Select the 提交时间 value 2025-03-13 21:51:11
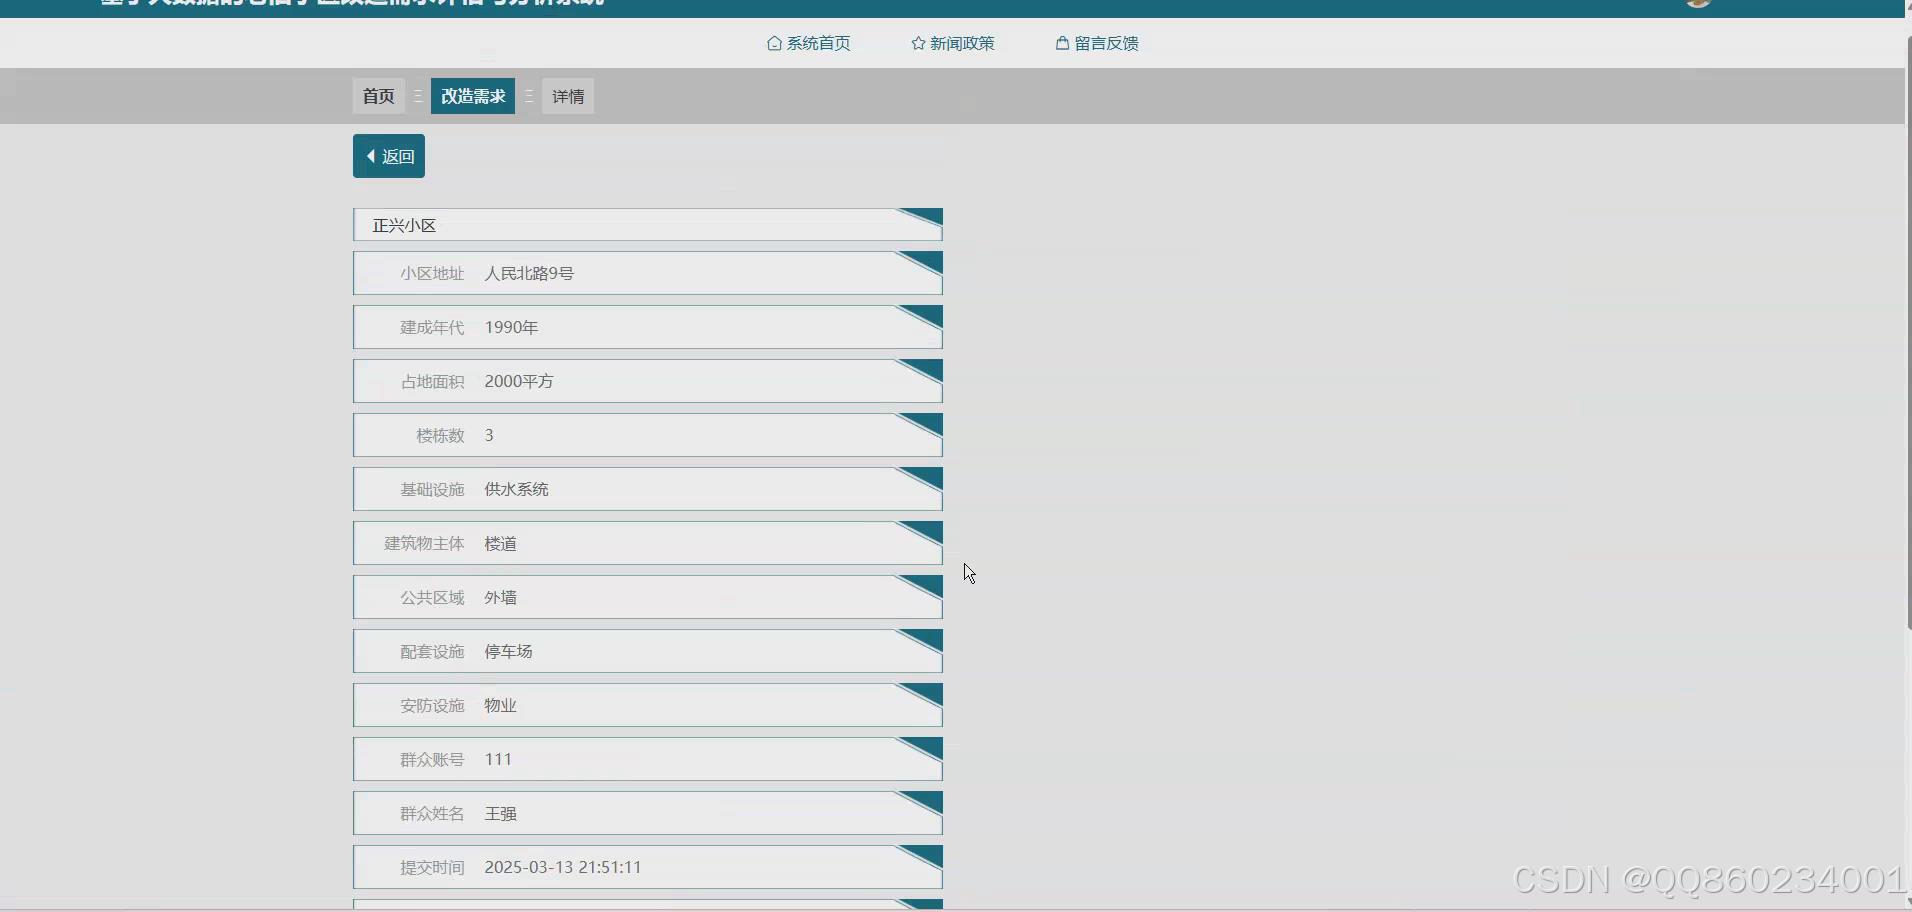 [x=563, y=867]
